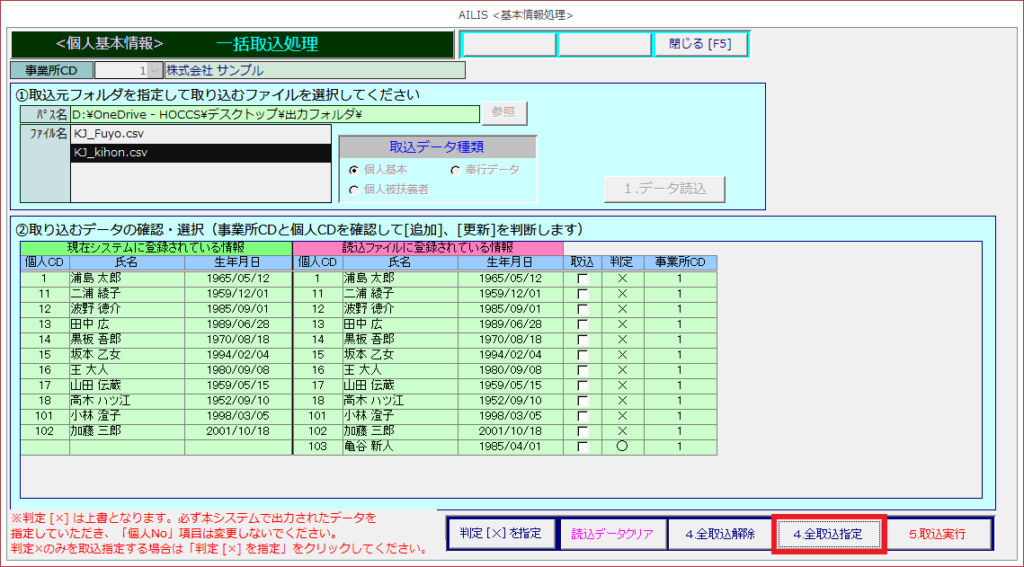
Task: Check 取込 box for 浦島 太郎
Action: [x=582, y=278]
